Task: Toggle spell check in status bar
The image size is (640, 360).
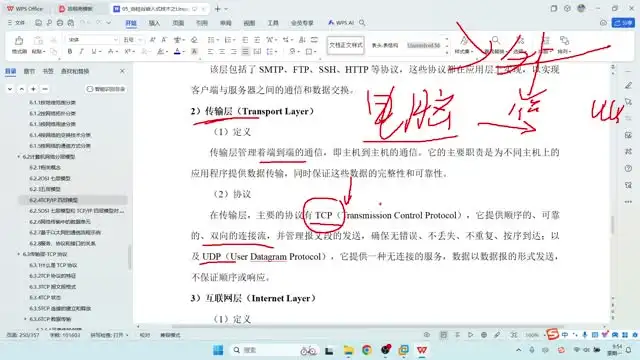Action: click(109, 335)
